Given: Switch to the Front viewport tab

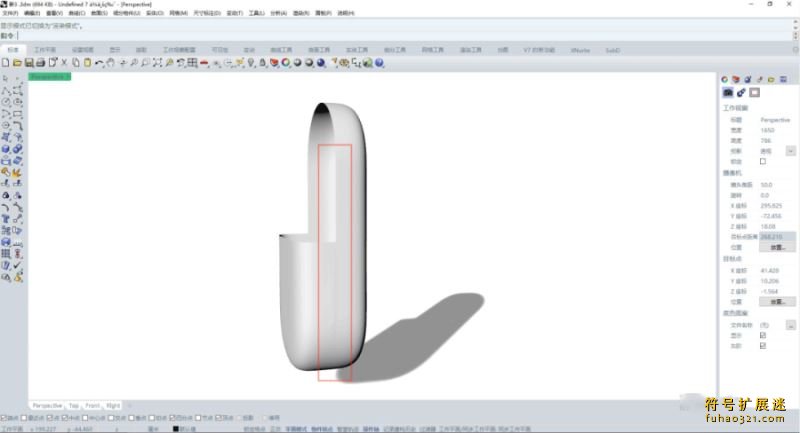Looking at the screenshot, I should pos(92,405).
